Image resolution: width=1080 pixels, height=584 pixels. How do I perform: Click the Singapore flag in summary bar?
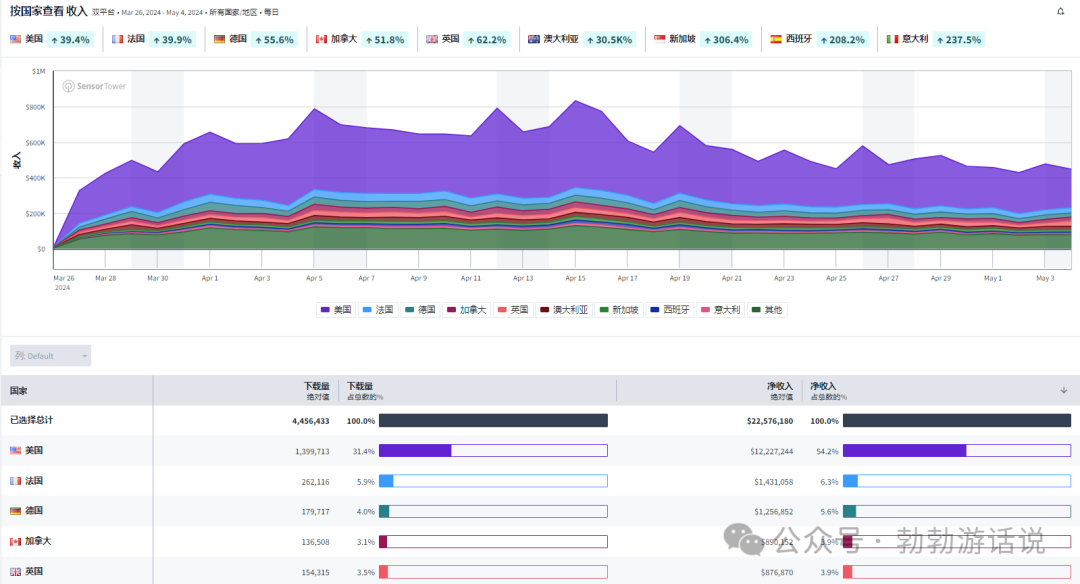[x=659, y=39]
